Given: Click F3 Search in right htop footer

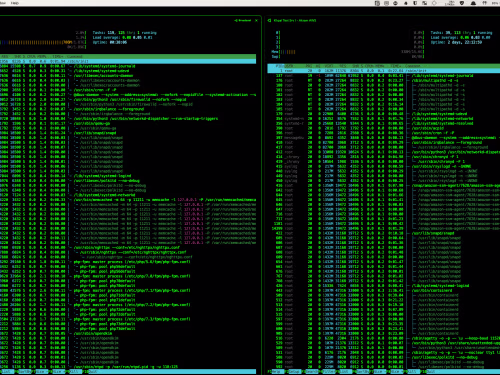Looking at the screenshot, I should tap(309, 371).
